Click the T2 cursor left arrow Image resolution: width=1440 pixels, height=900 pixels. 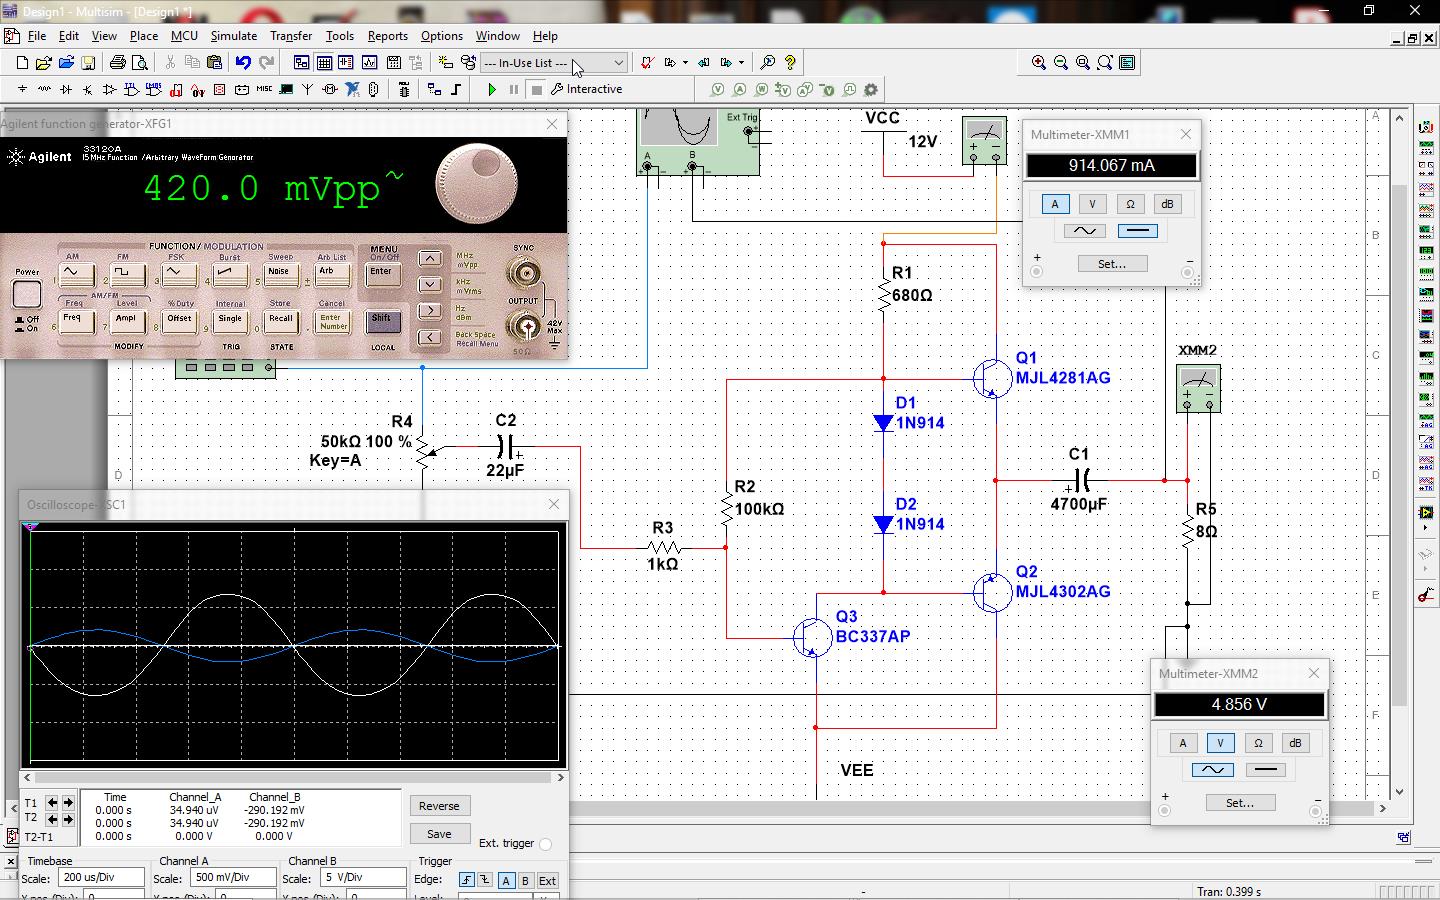[52, 819]
